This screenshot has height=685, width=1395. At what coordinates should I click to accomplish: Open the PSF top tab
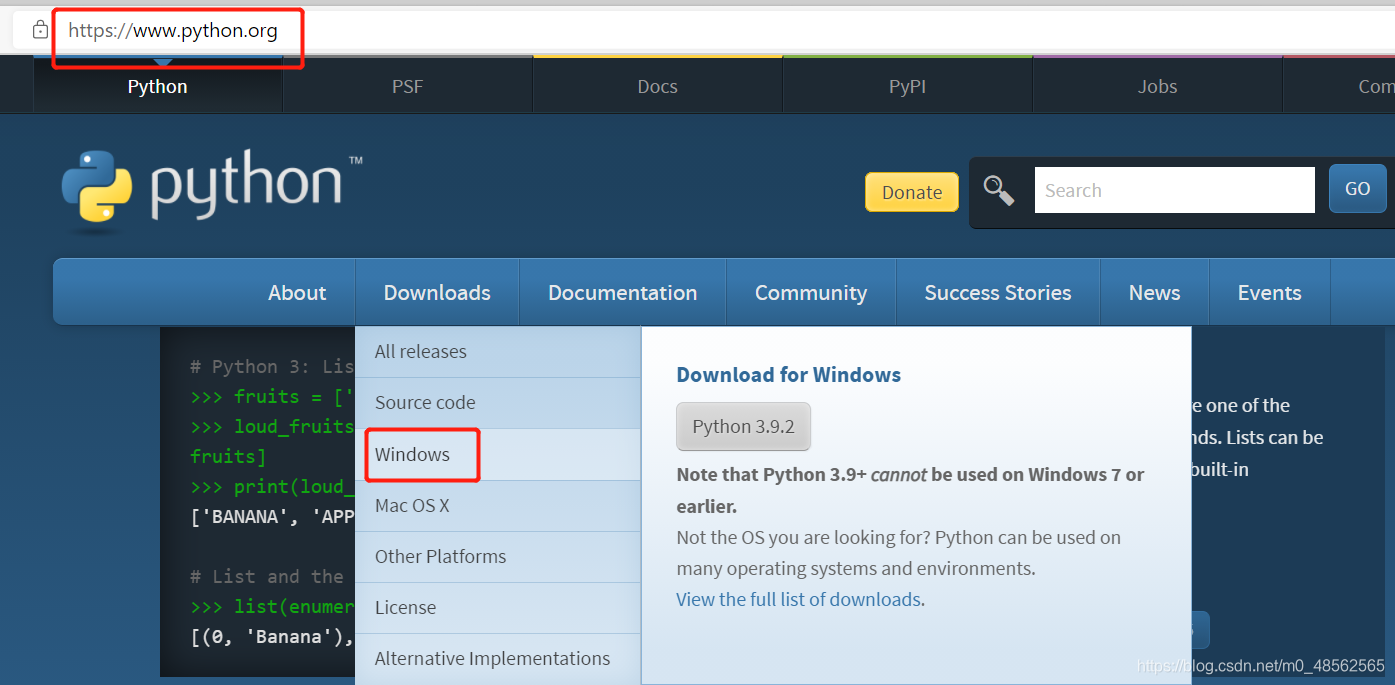pos(408,86)
